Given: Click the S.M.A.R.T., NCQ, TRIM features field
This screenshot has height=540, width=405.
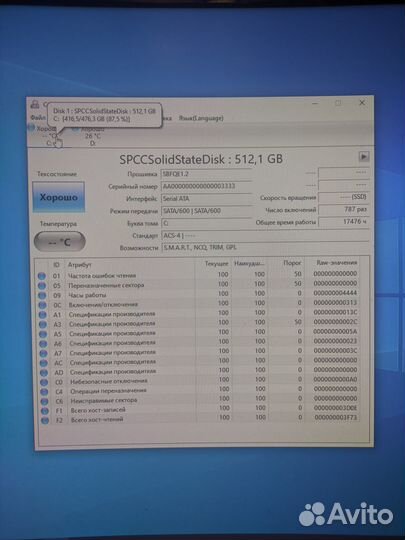Looking at the screenshot, I should [x=265, y=248].
